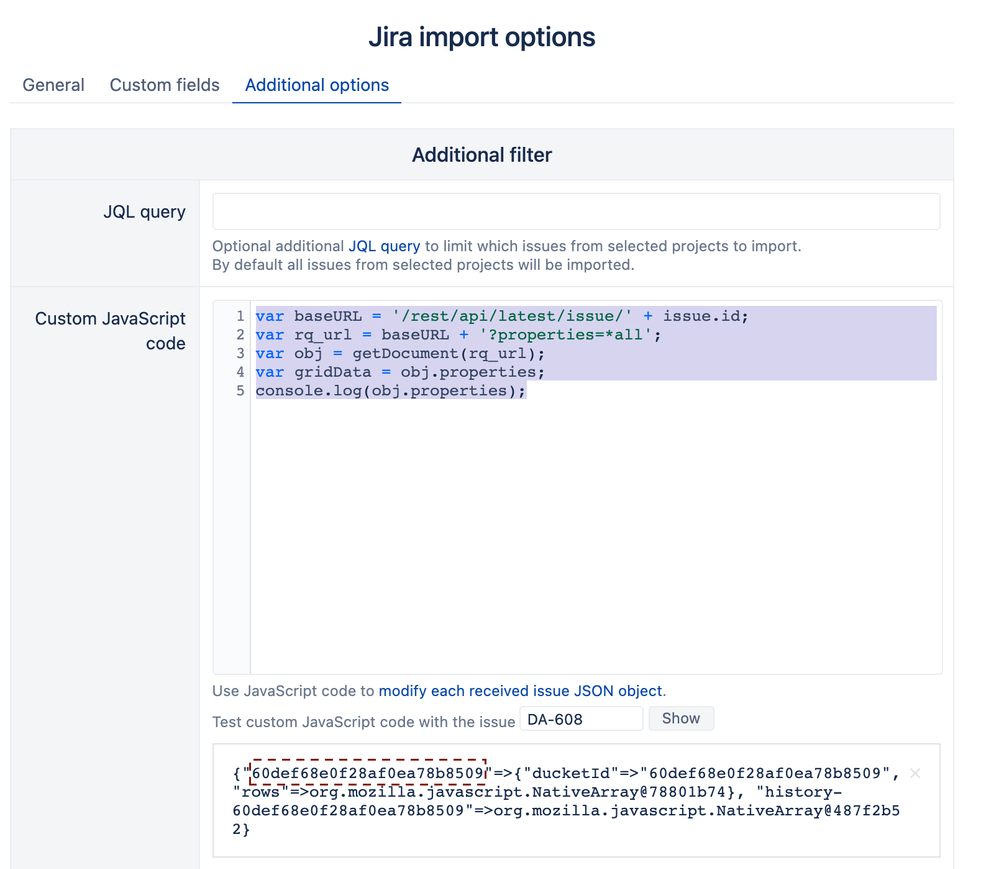Dismiss the JavaScript test output with X
999x869 pixels.
click(915, 773)
